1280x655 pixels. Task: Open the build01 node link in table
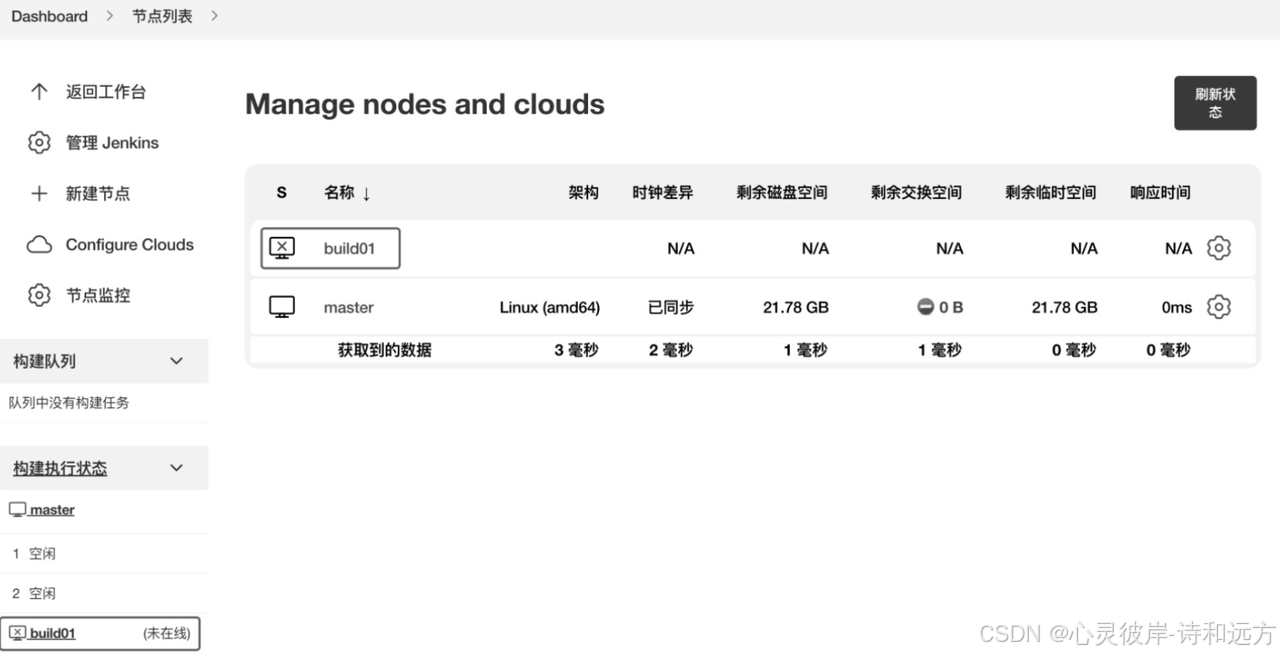click(349, 248)
